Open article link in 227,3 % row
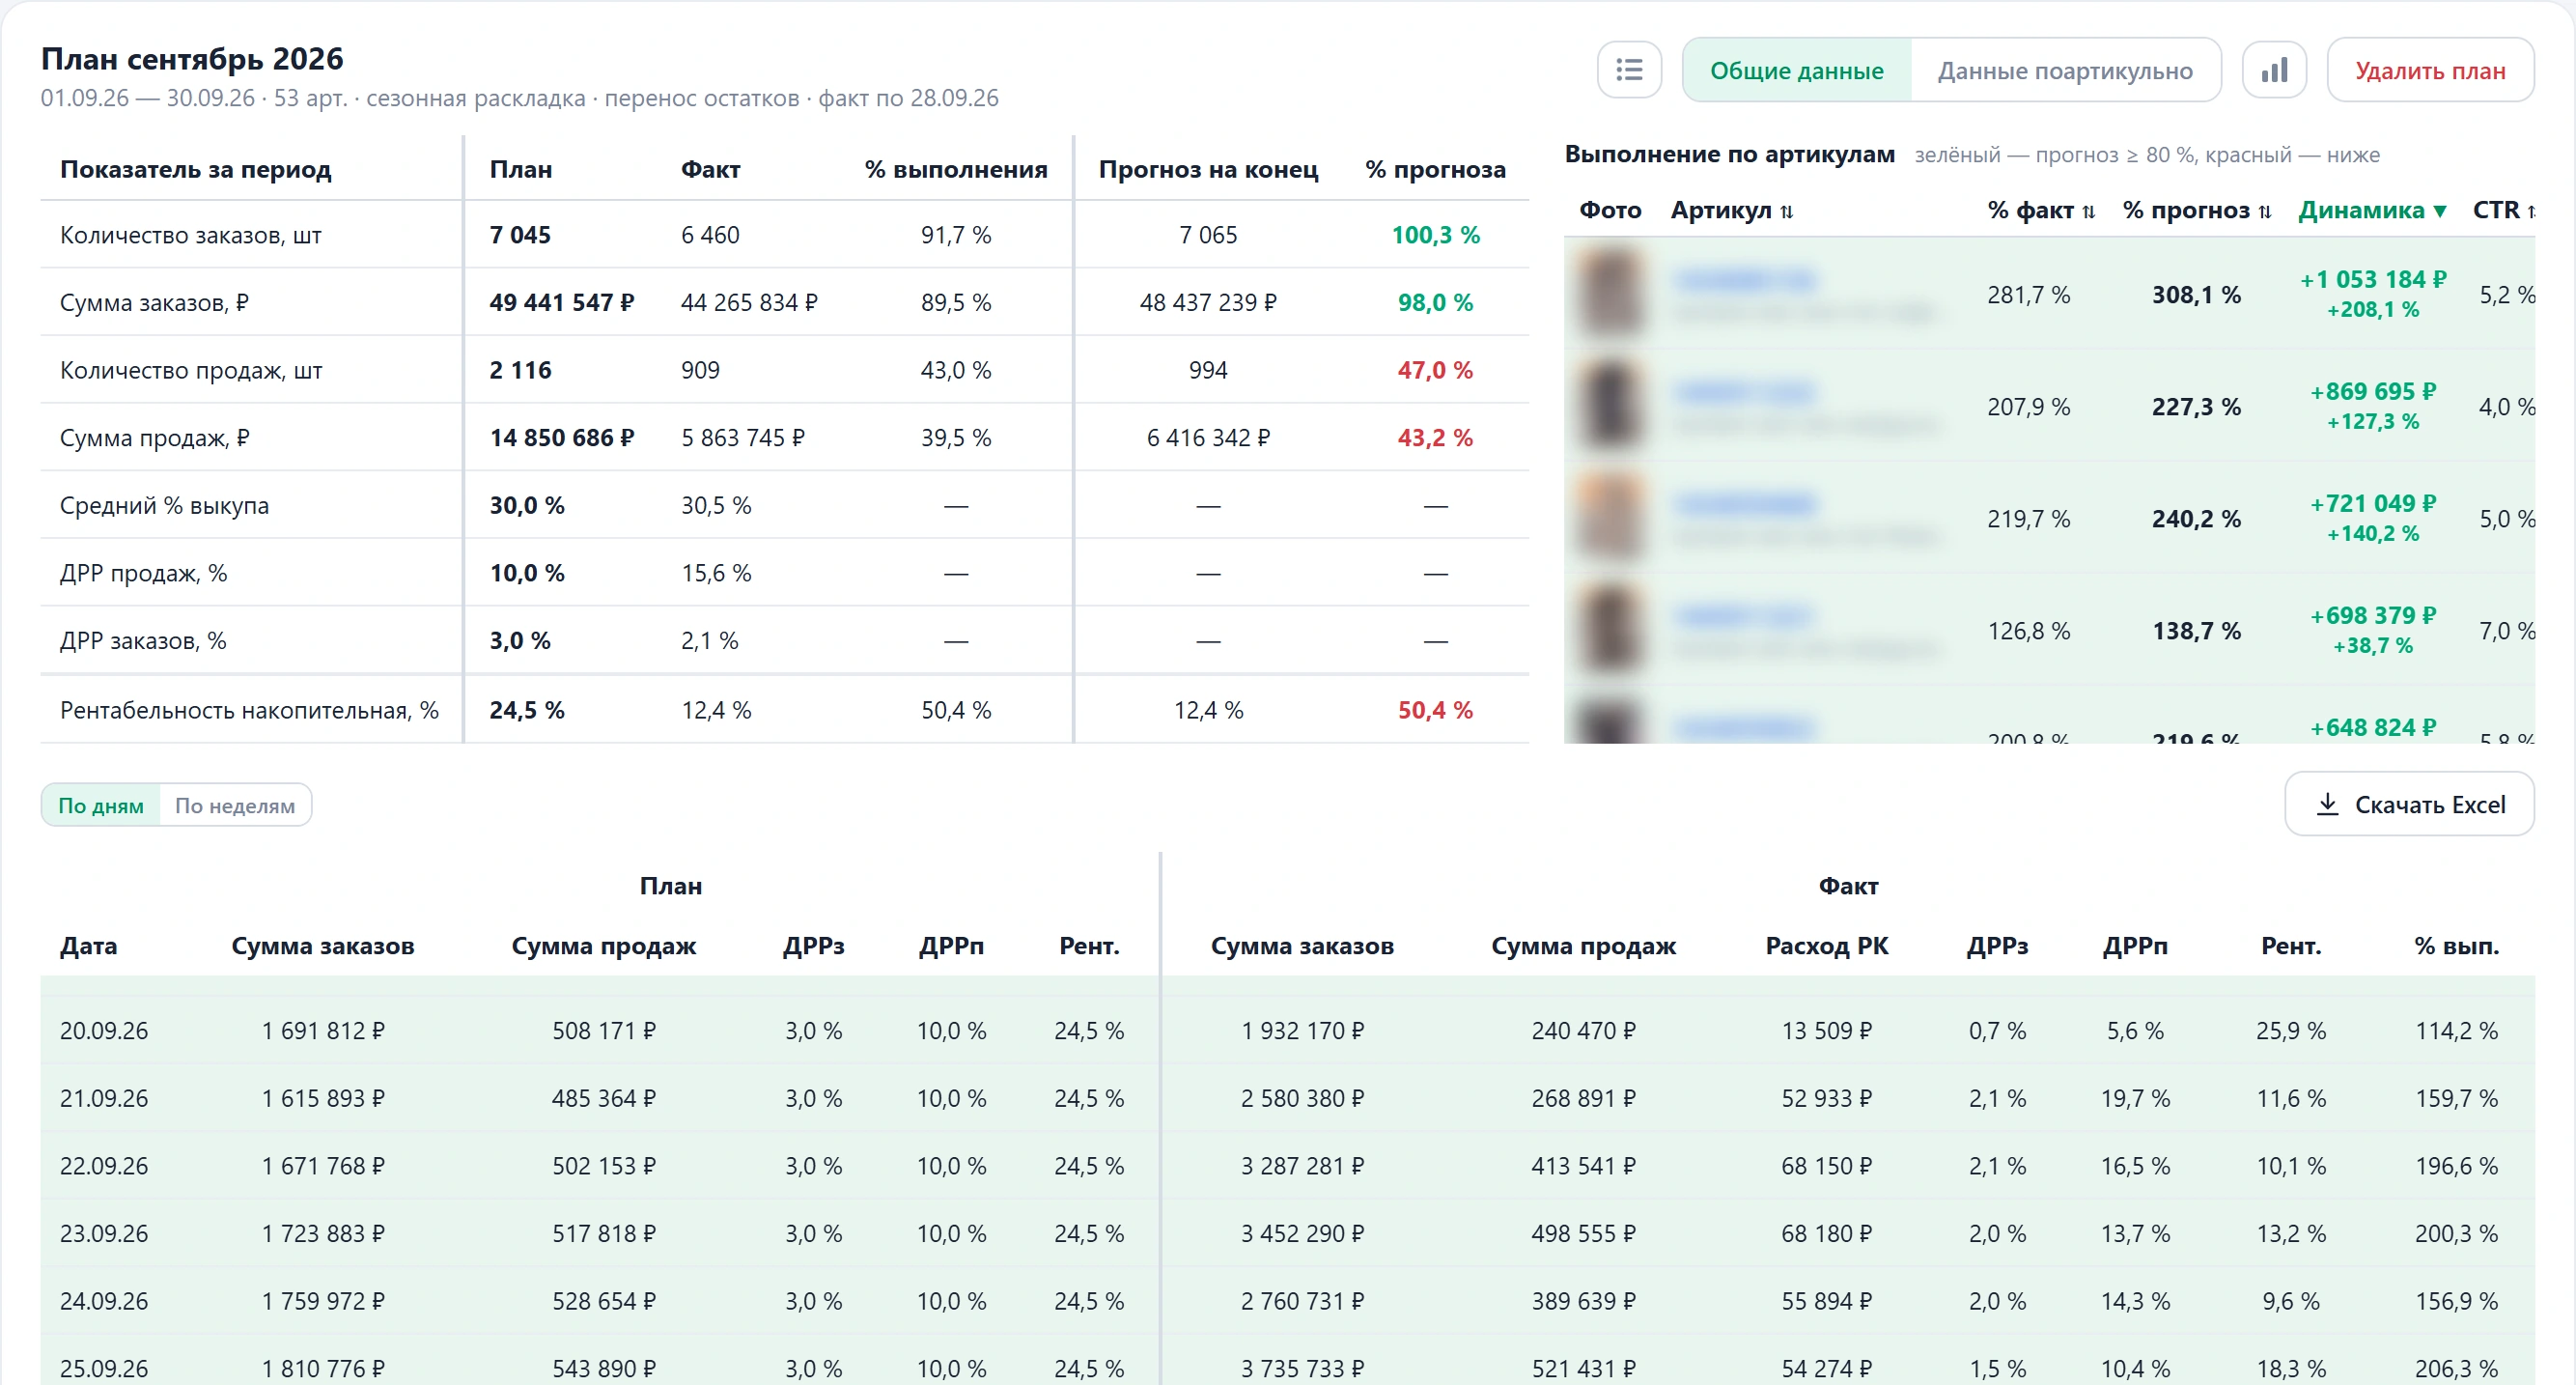This screenshot has width=2576, height=1385. (1744, 391)
